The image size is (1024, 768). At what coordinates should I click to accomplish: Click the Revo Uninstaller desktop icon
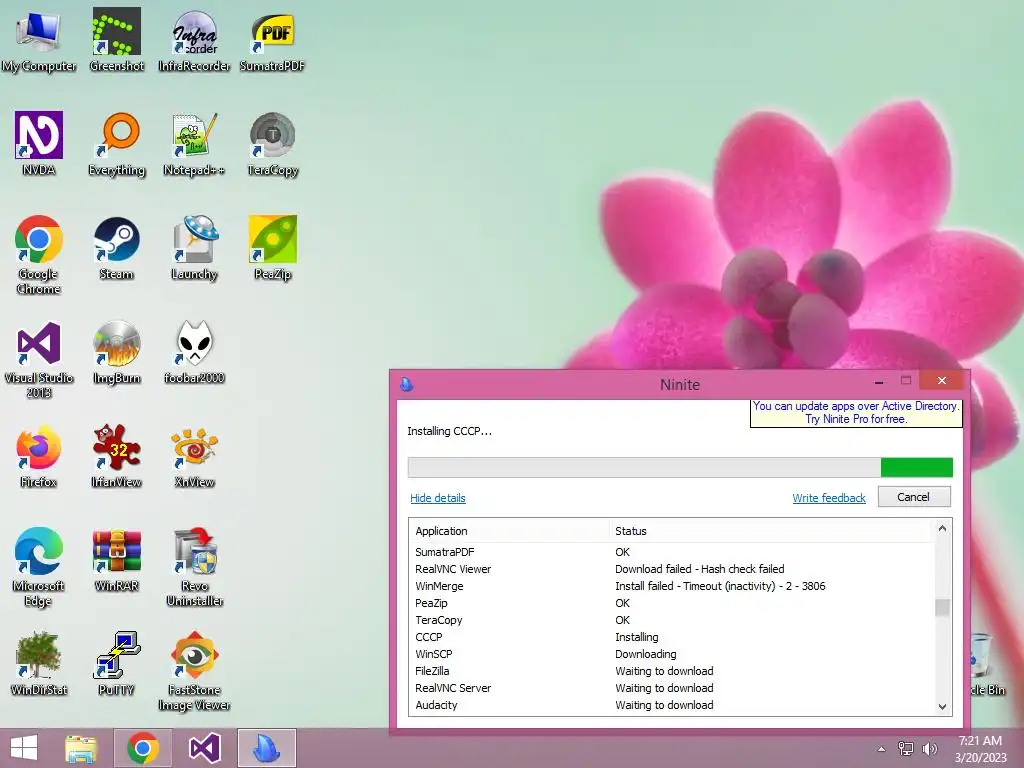[194, 568]
